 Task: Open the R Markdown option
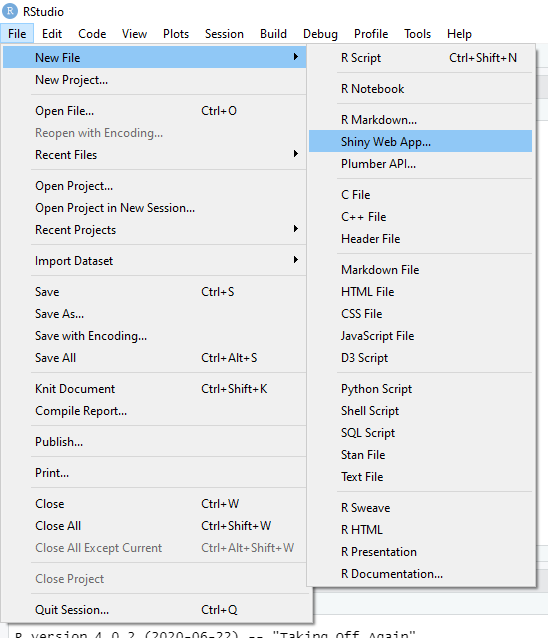coord(420,119)
